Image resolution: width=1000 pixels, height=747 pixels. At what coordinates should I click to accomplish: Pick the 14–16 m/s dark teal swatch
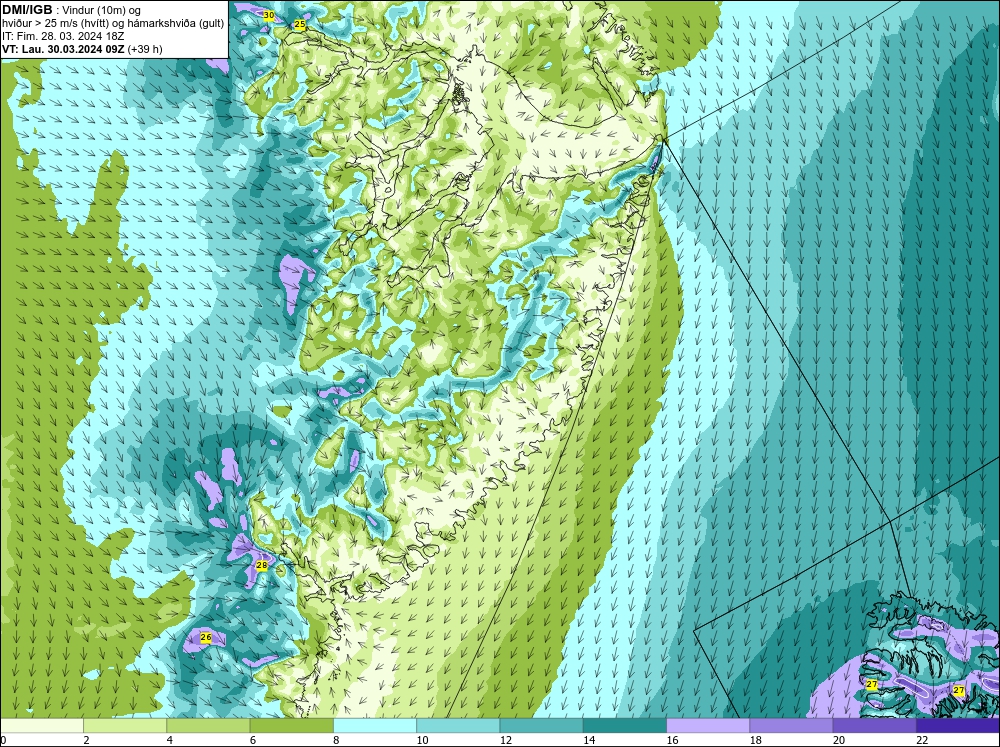[x=624, y=725]
